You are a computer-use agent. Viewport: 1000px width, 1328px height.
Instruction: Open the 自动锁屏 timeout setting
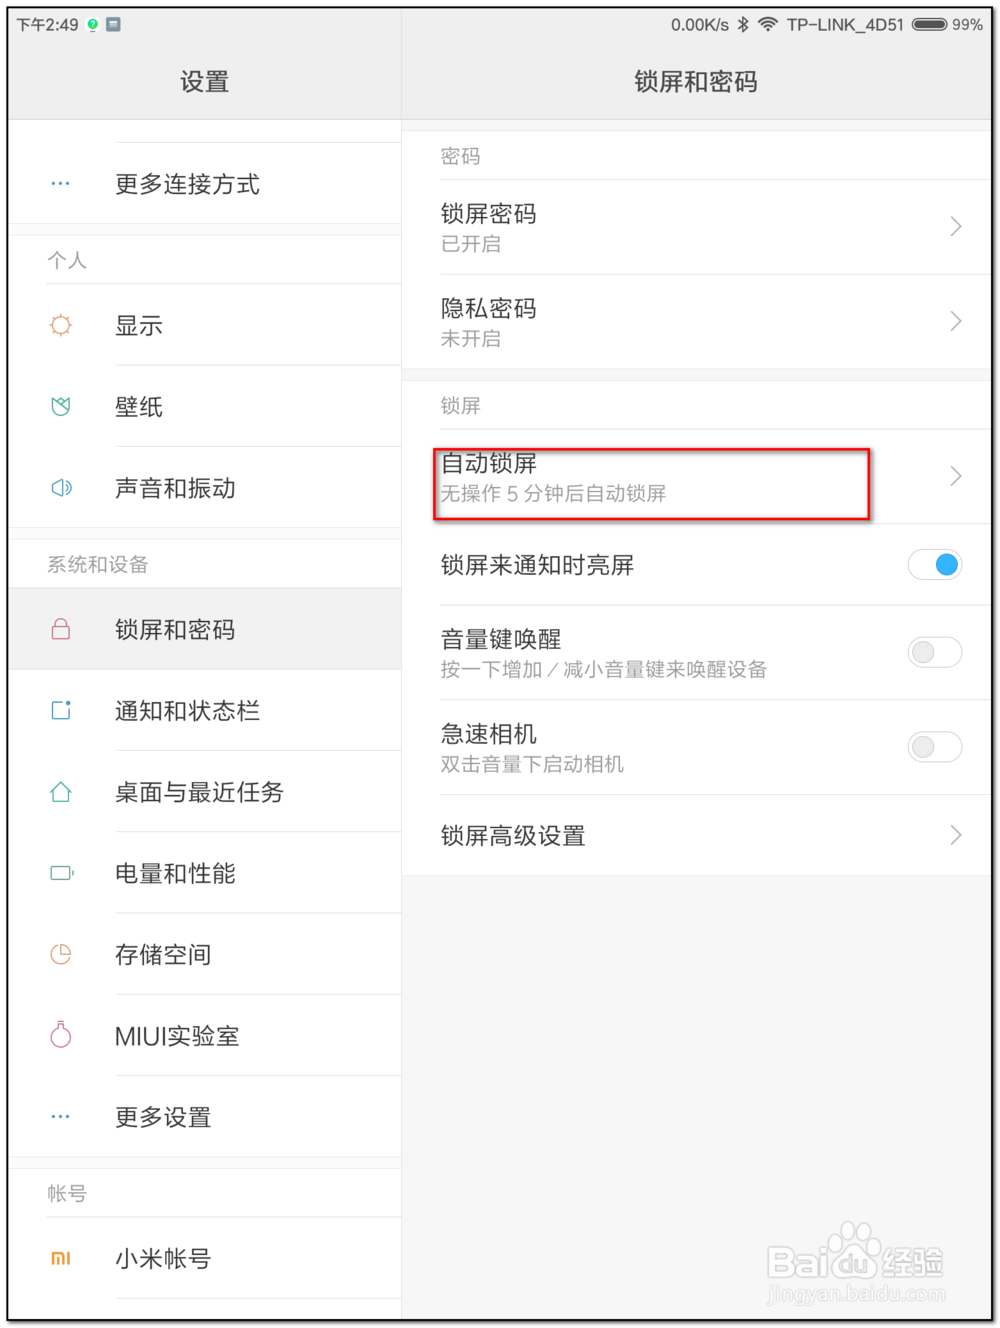click(650, 477)
